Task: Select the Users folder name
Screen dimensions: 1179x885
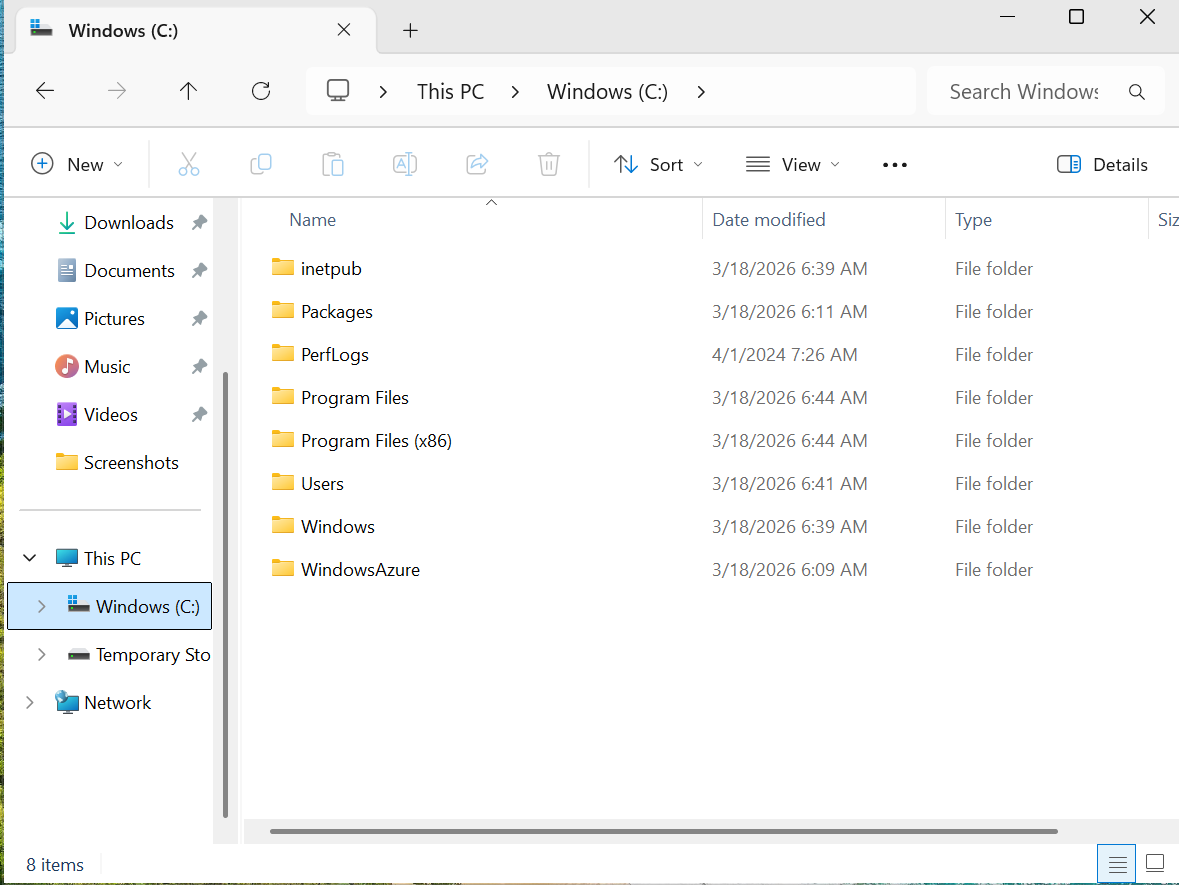Action: (322, 483)
